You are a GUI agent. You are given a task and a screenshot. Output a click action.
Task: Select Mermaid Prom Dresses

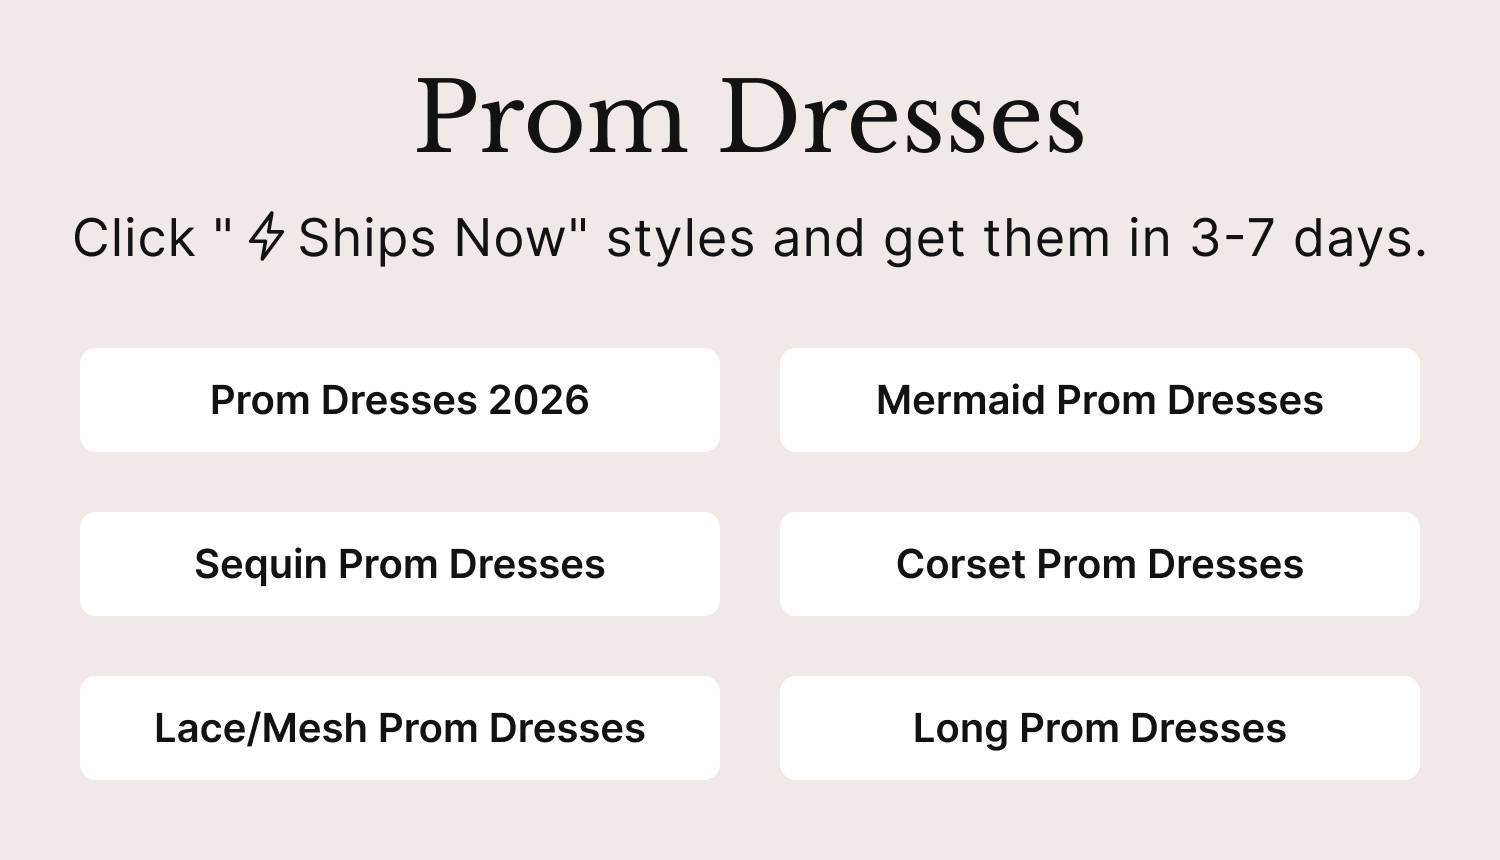(1099, 400)
